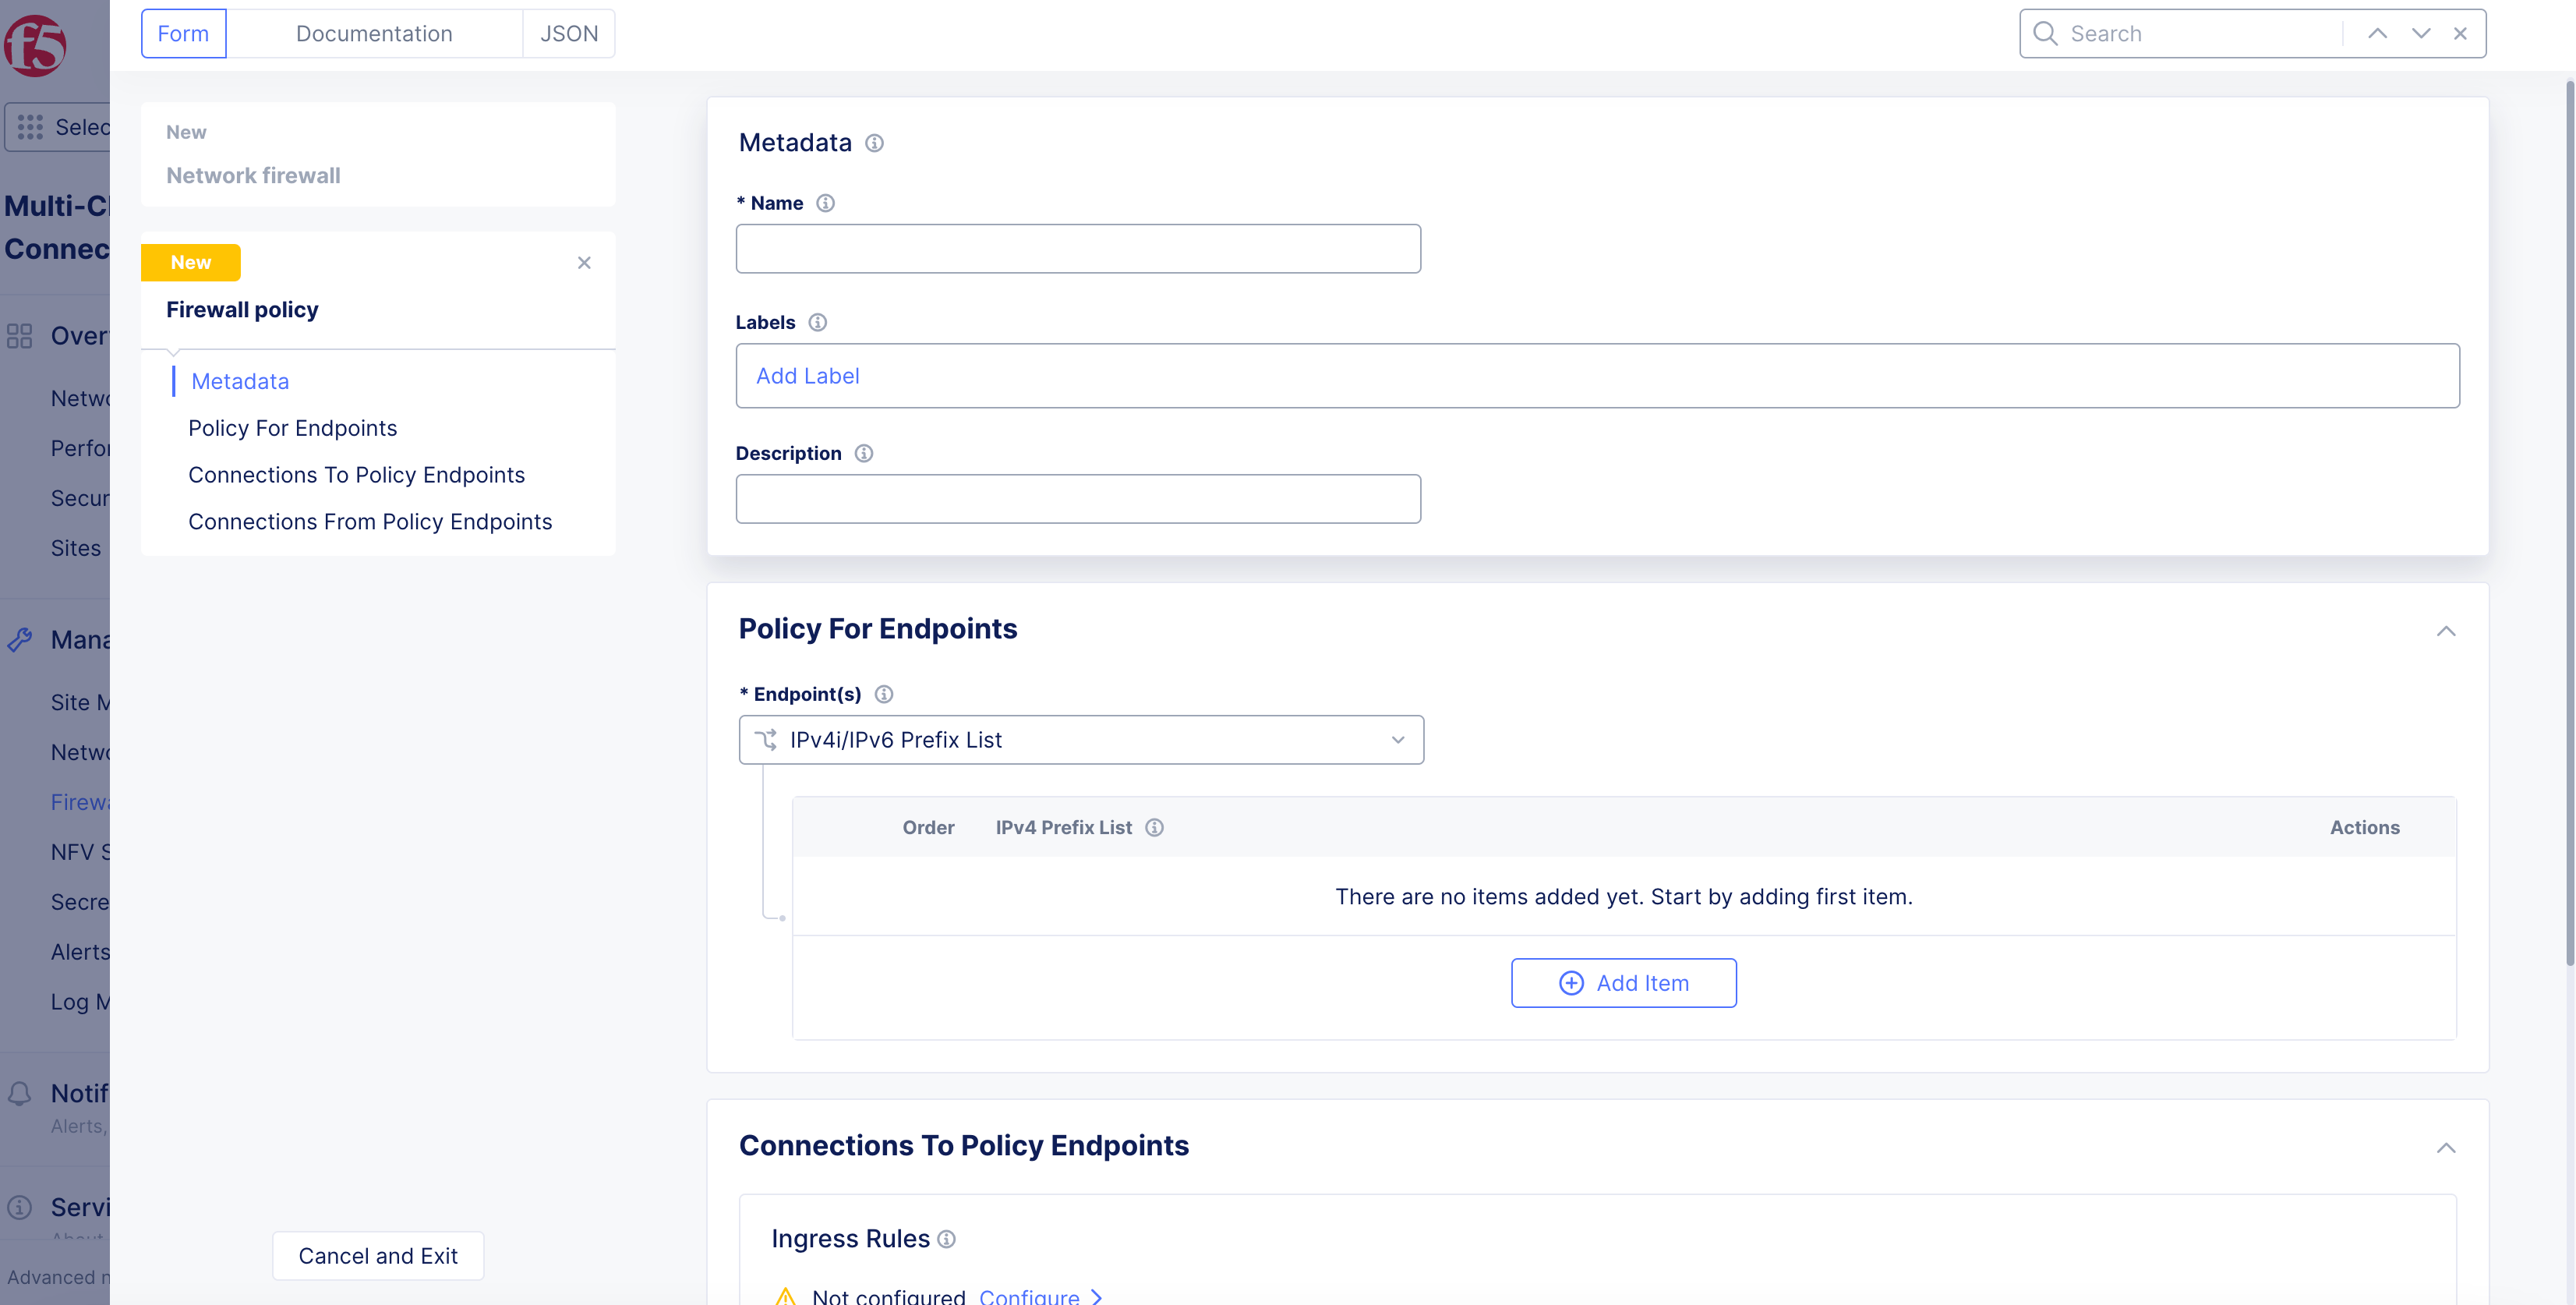Close the Firewall policy panel

click(584, 262)
